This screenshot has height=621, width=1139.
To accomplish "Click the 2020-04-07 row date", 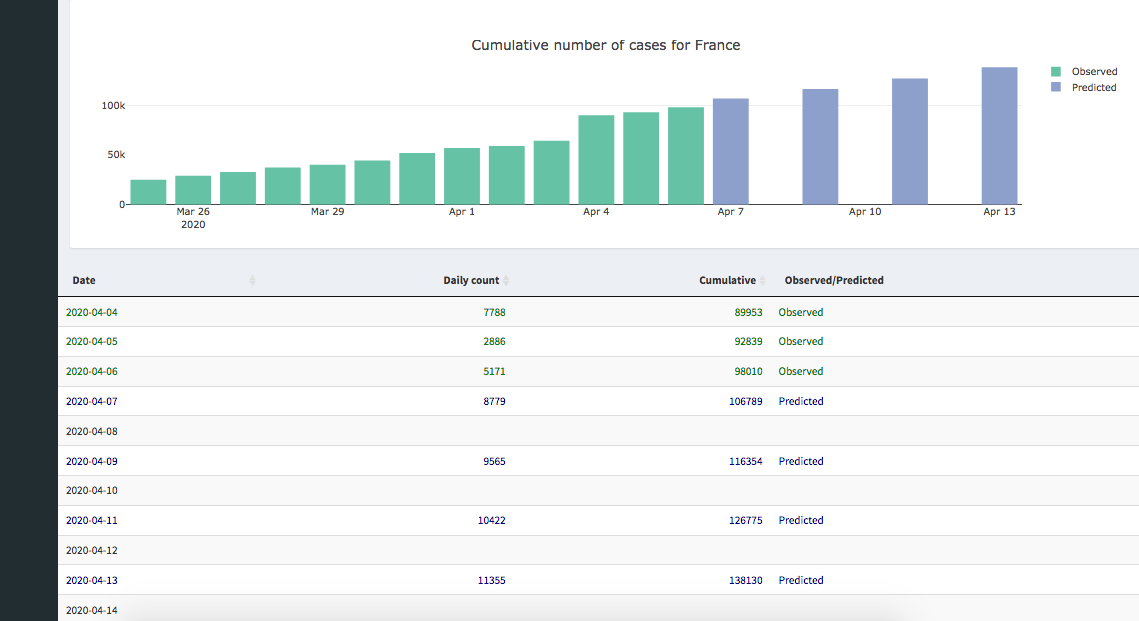I will (x=91, y=401).
